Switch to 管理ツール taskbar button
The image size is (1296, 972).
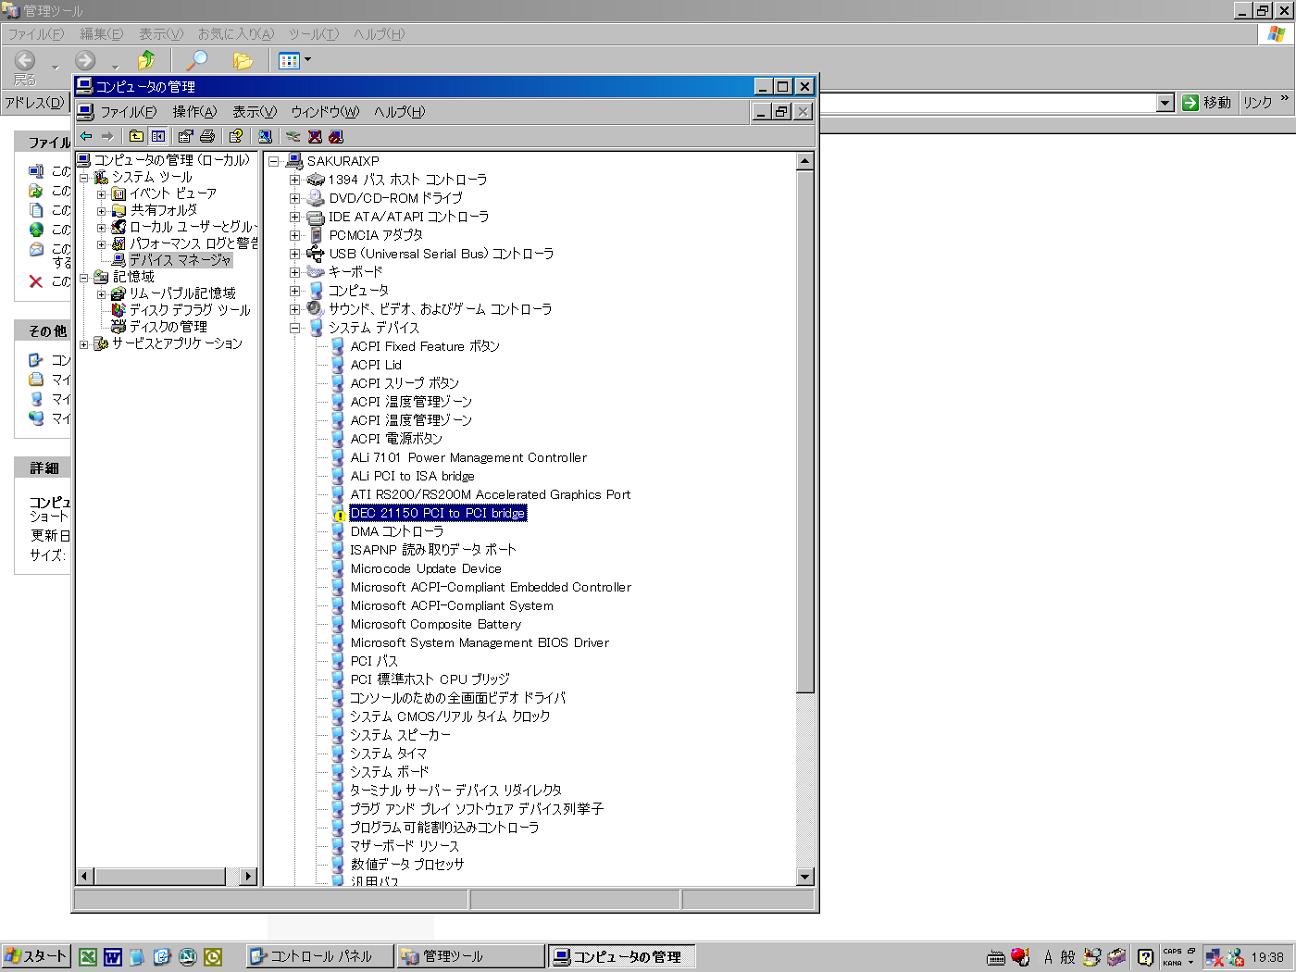pos(469,957)
